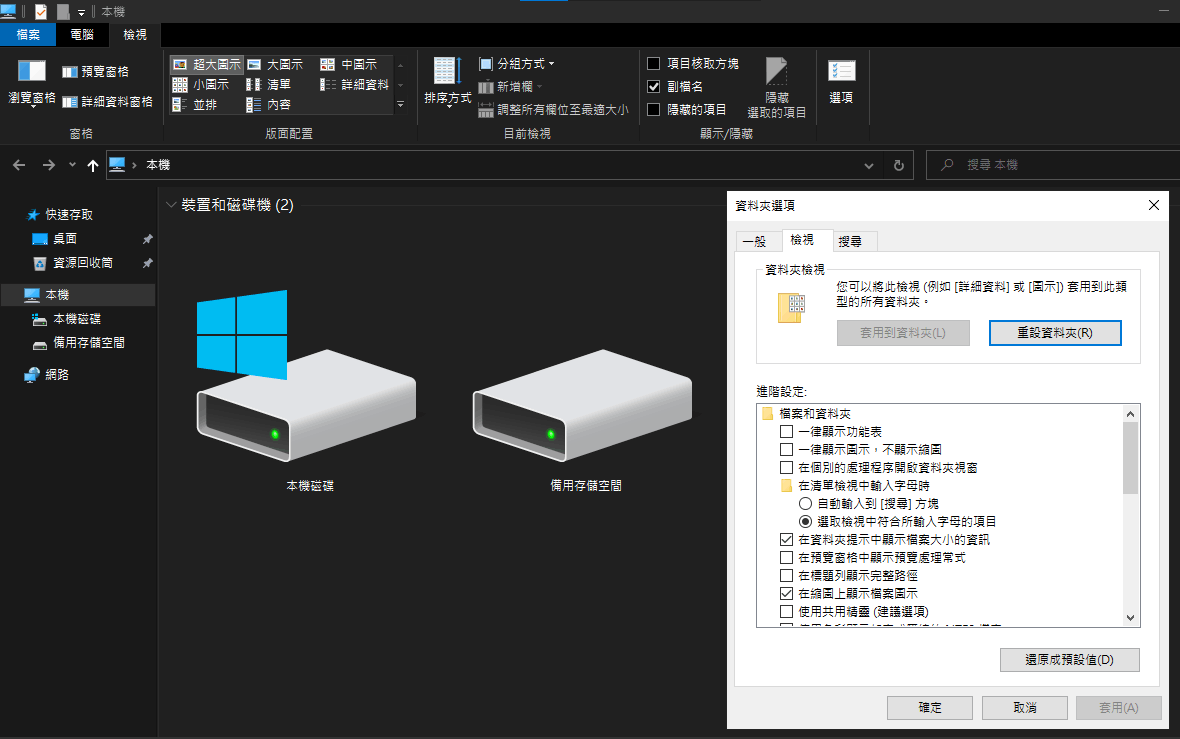Click the 搜尋 本機 search box

pyautogui.click(x=1054, y=165)
